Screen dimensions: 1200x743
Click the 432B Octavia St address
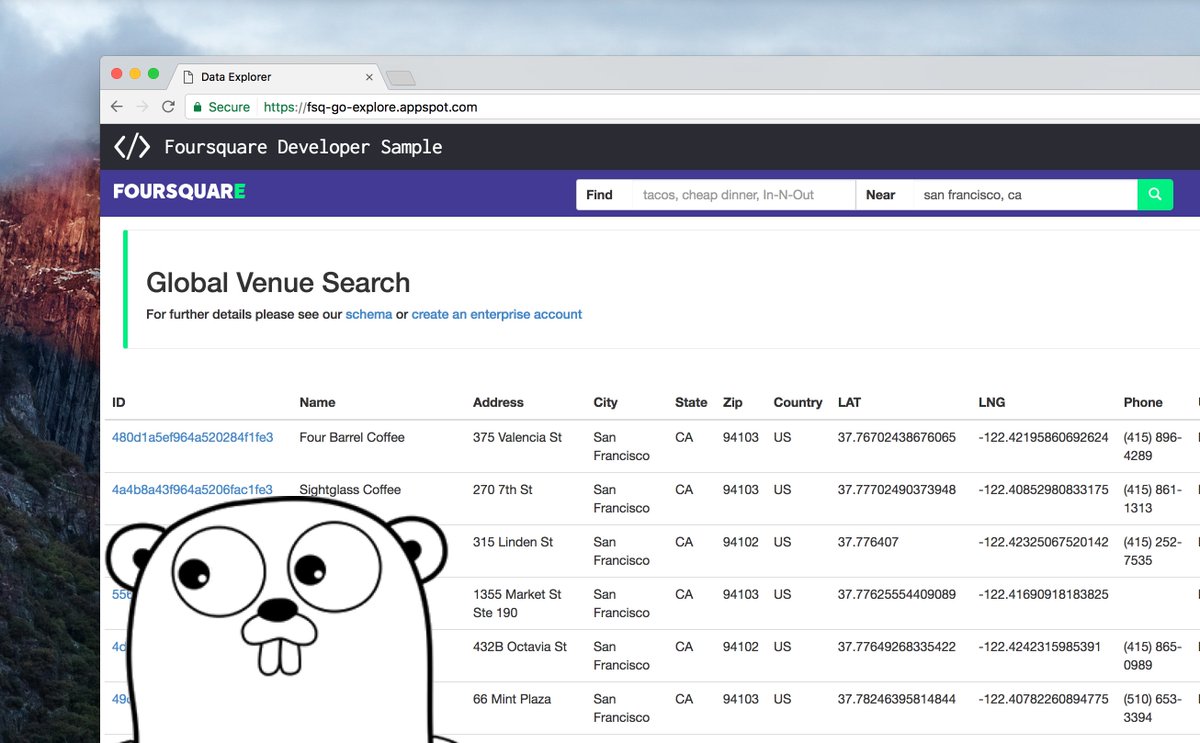[x=520, y=646]
